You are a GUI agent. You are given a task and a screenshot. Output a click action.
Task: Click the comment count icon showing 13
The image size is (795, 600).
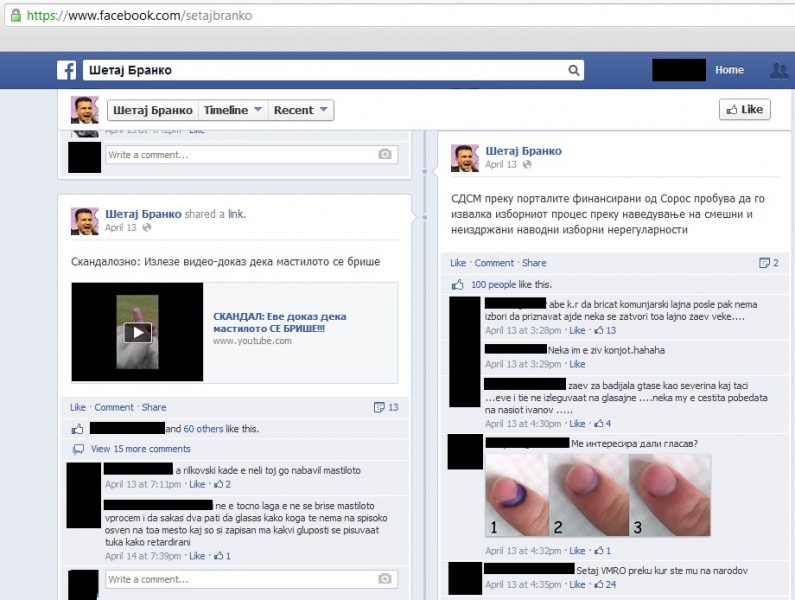pos(385,407)
